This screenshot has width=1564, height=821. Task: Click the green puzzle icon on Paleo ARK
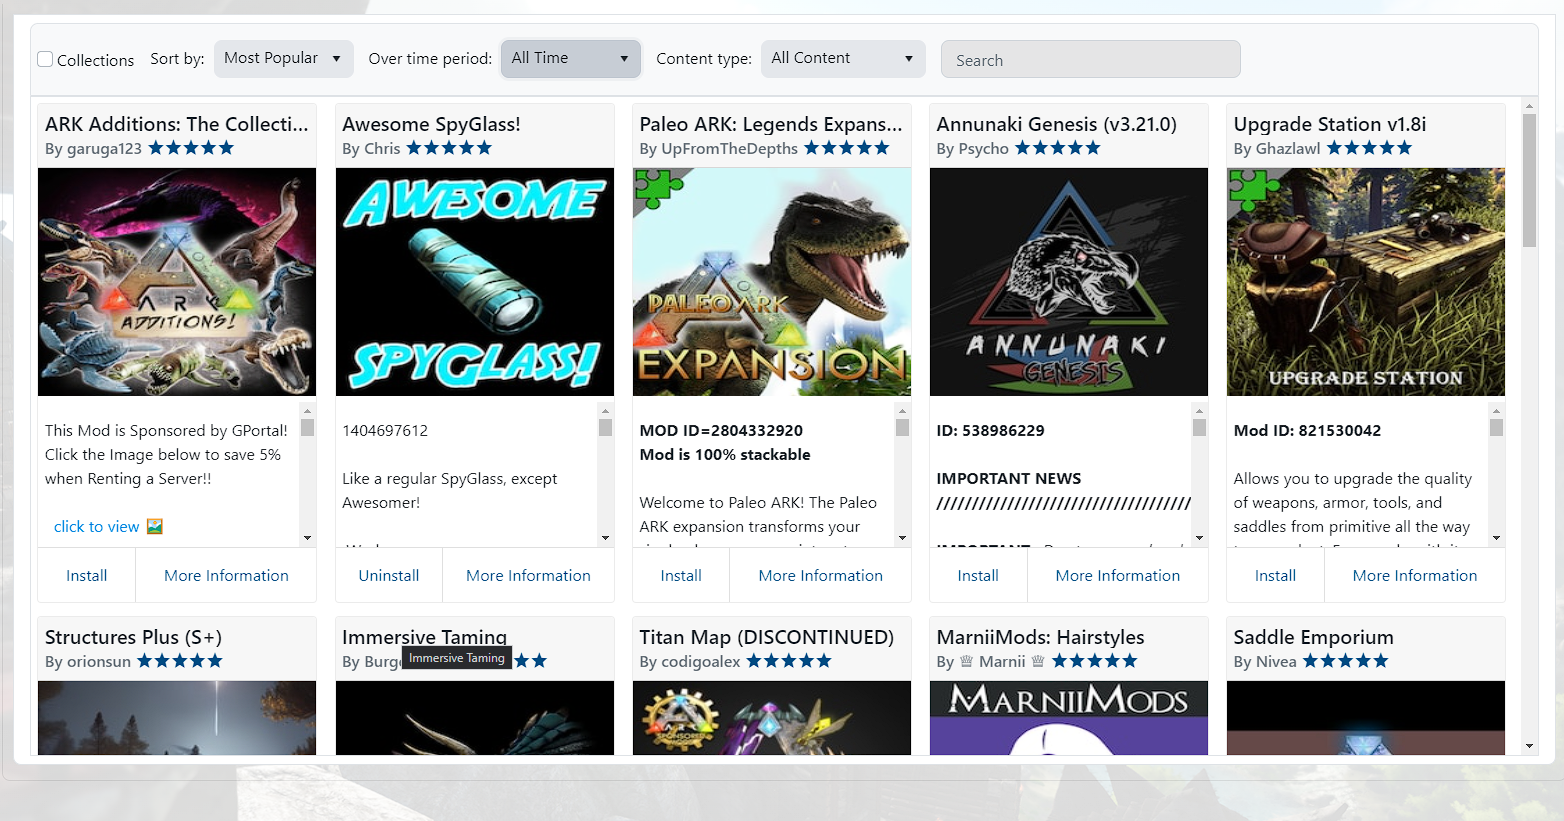(x=658, y=187)
